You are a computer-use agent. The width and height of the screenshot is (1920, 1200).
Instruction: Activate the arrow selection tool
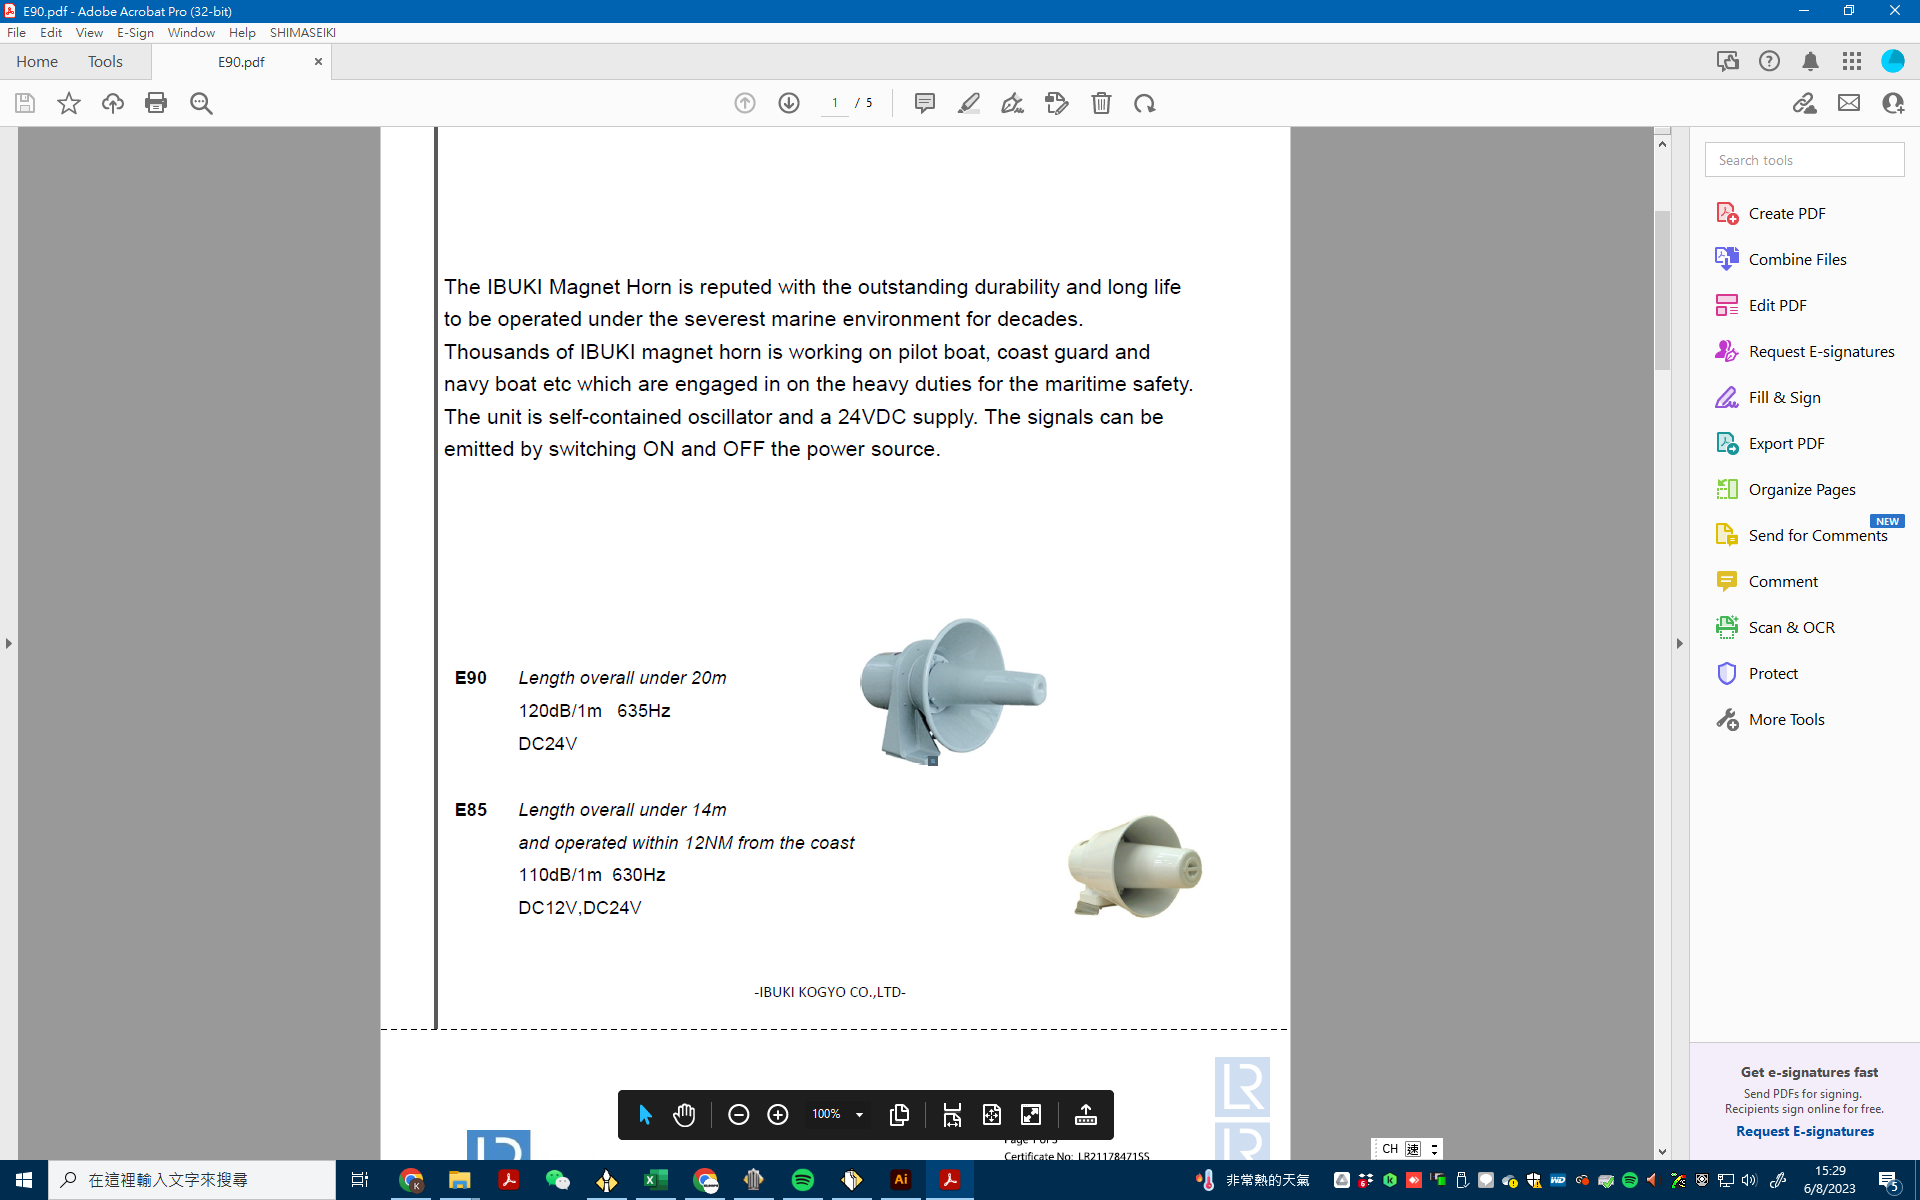click(x=645, y=1114)
